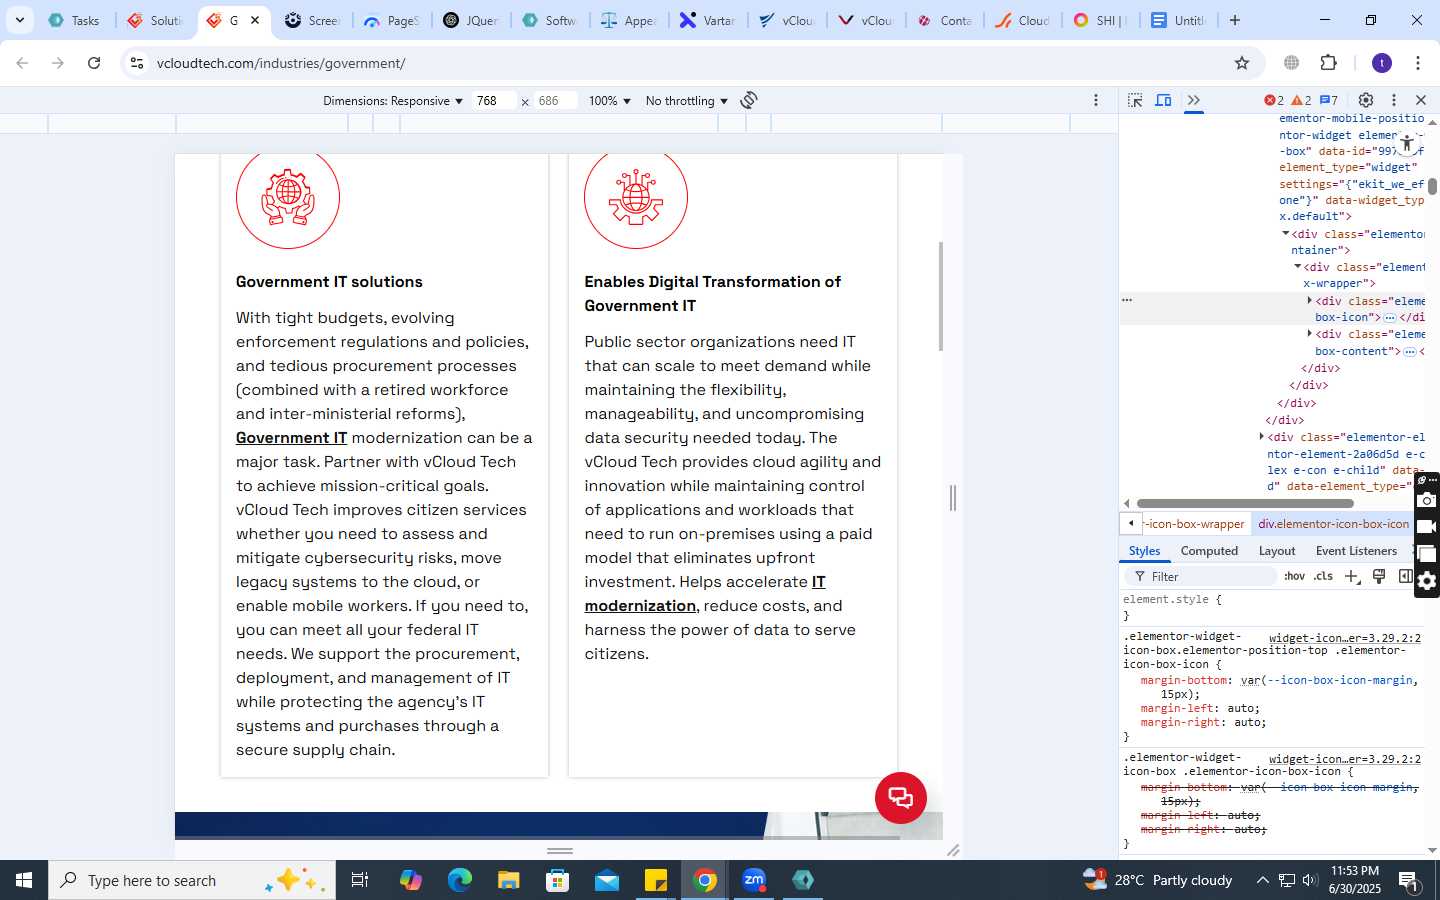The image size is (1440, 900).
Task: Select the icon-box-wrapper breadcrumb
Action: [1196, 524]
